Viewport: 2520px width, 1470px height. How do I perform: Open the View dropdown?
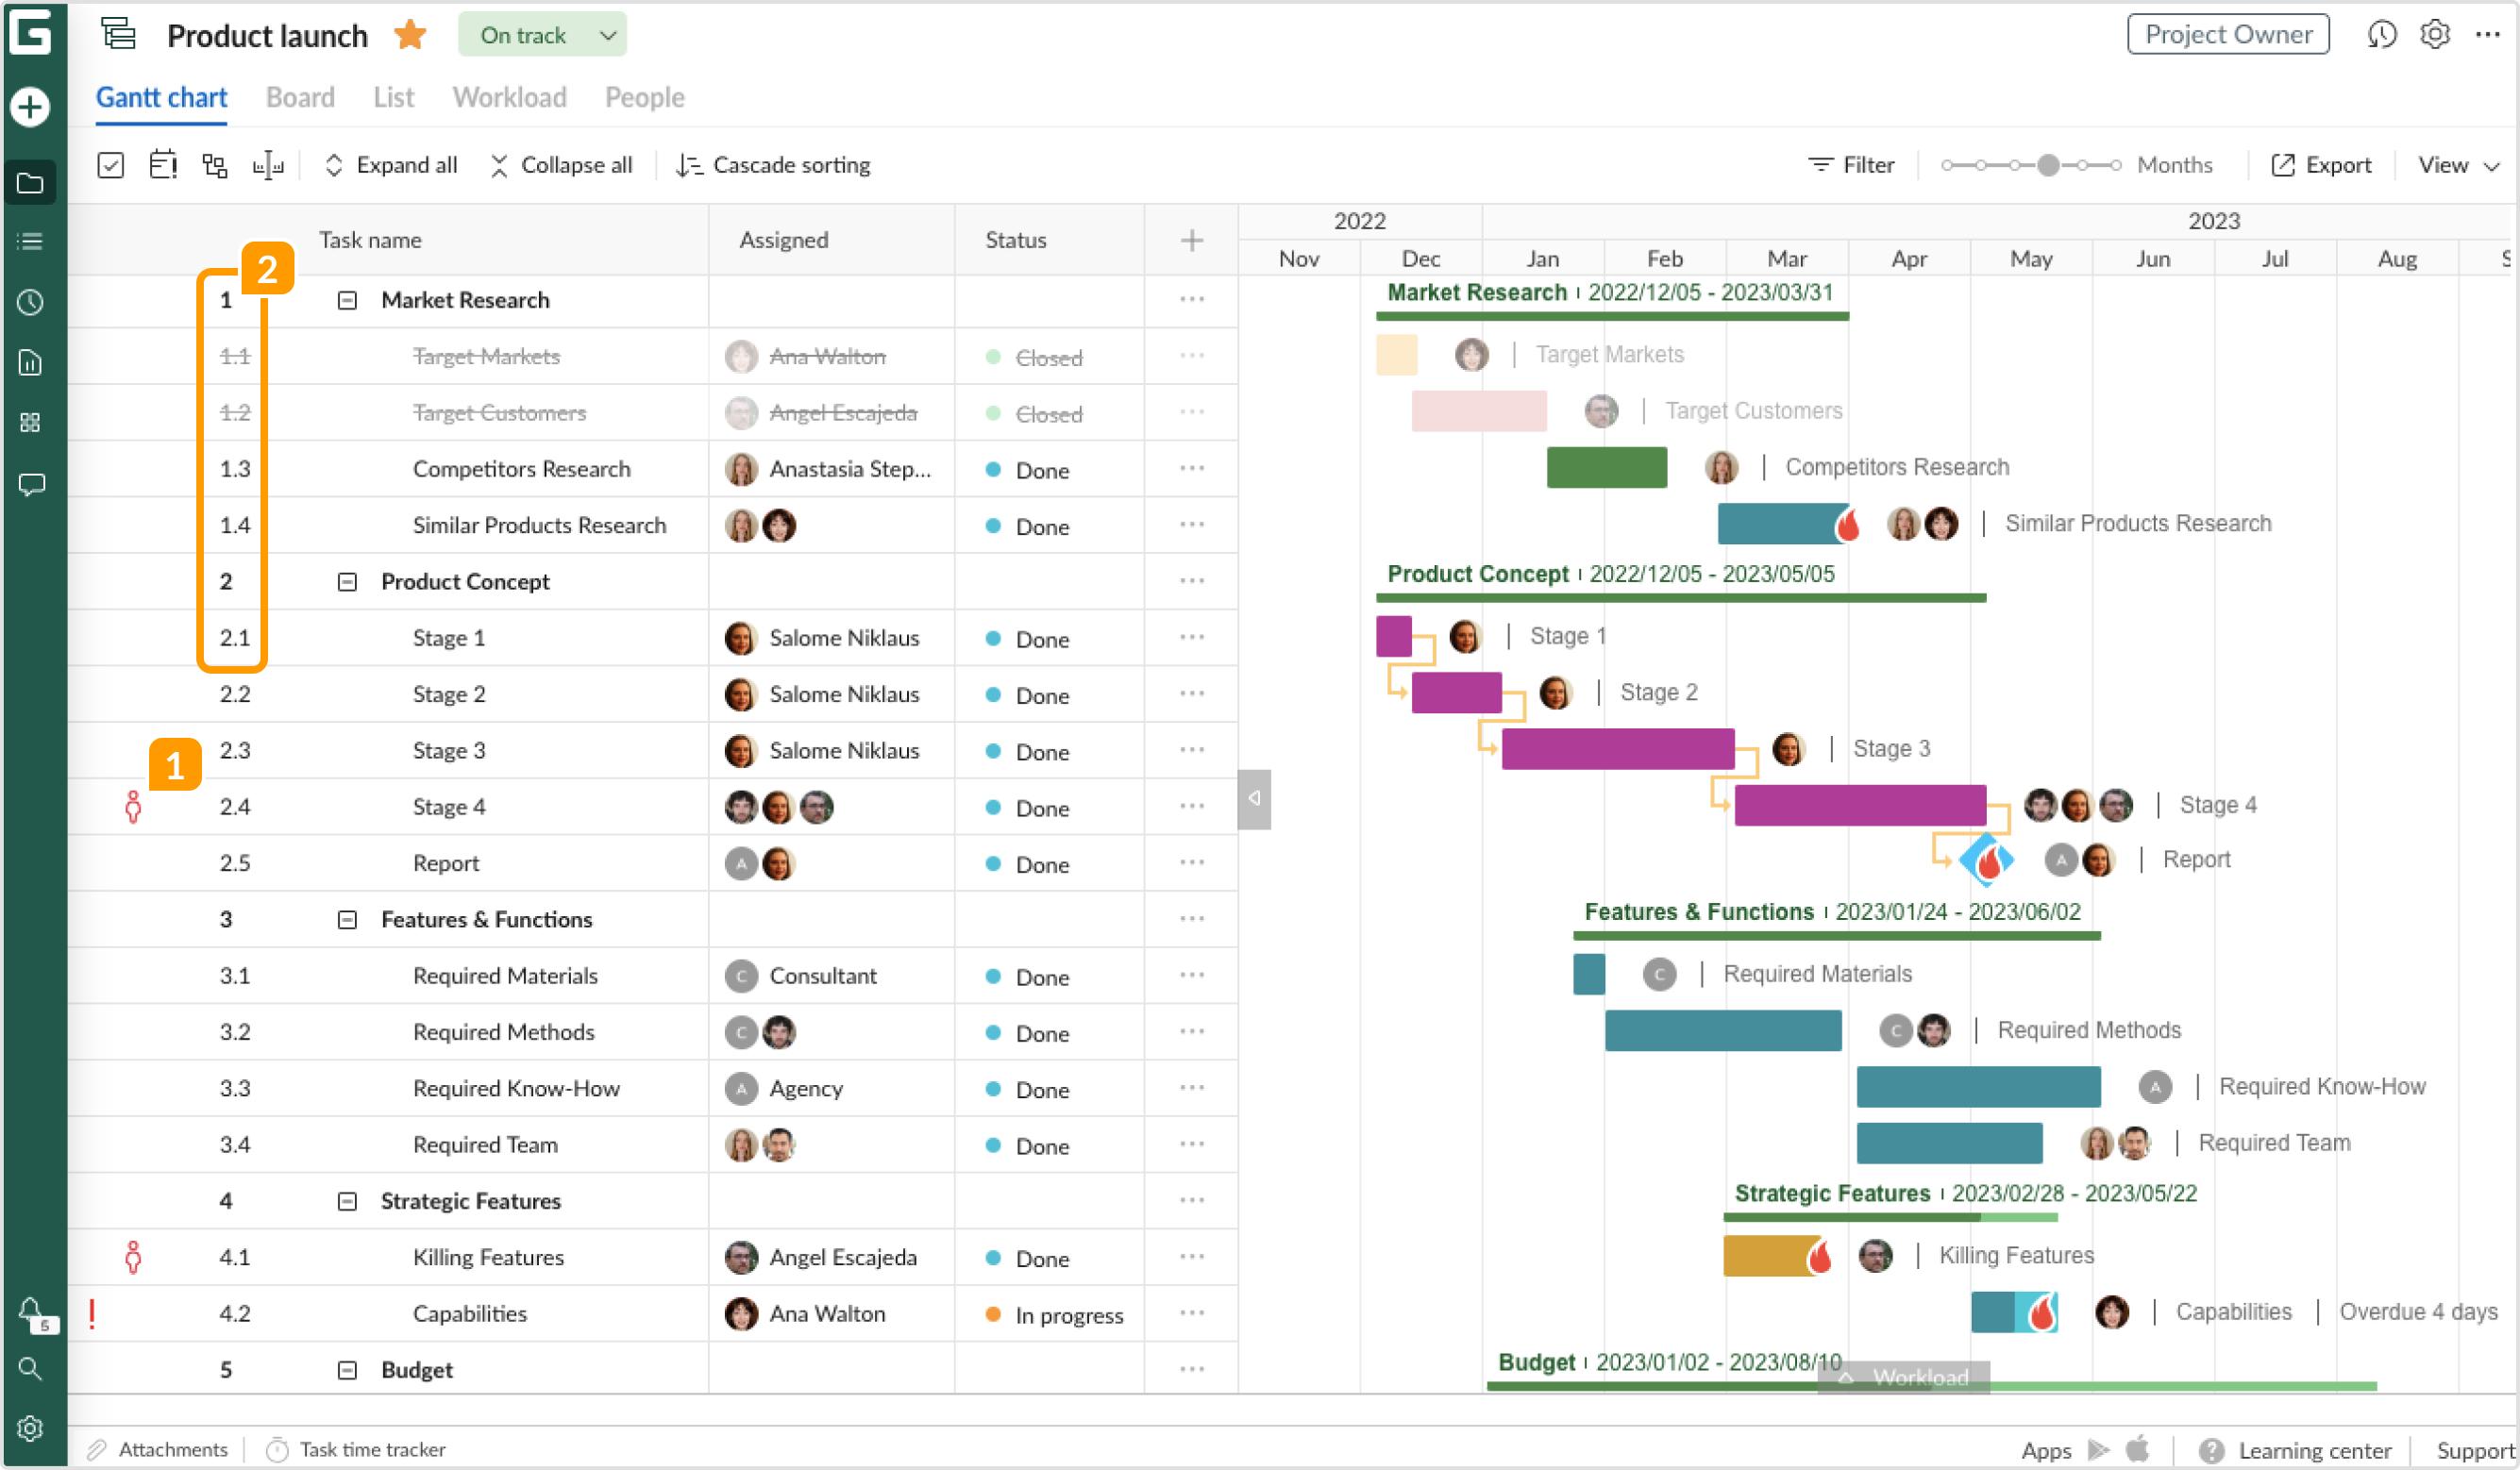(x=2456, y=164)
